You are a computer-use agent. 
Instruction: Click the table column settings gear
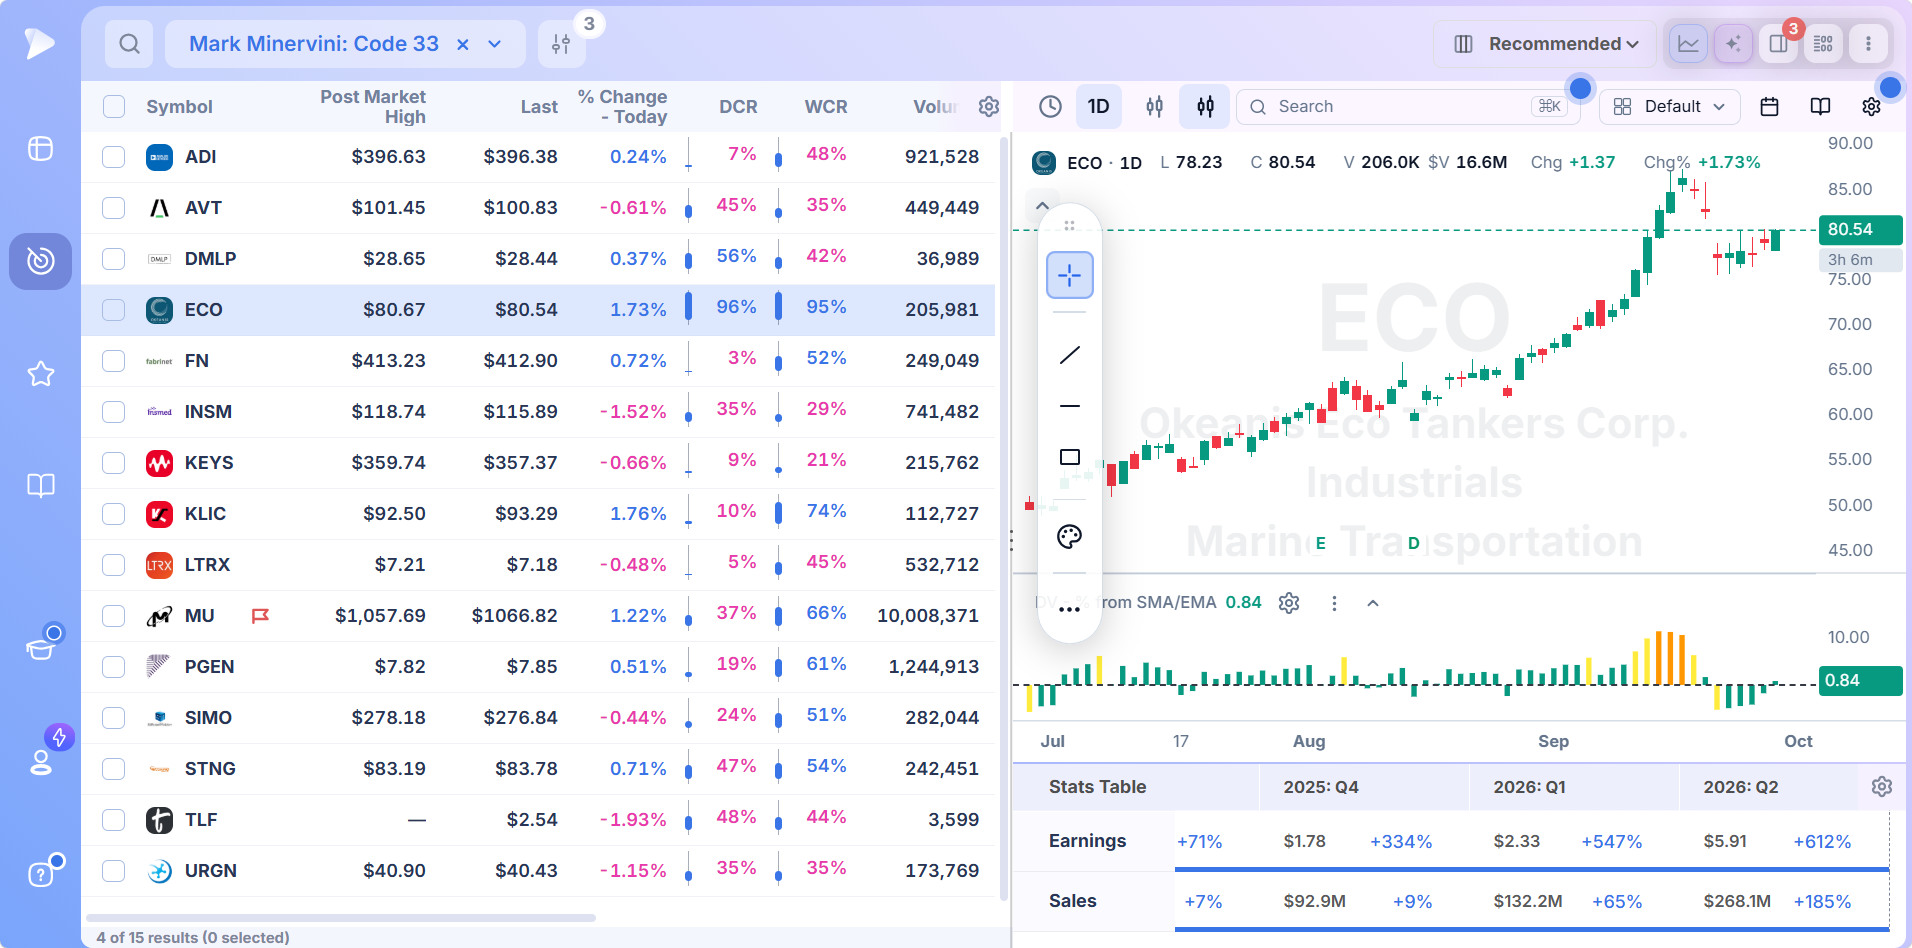click(989, 106)
